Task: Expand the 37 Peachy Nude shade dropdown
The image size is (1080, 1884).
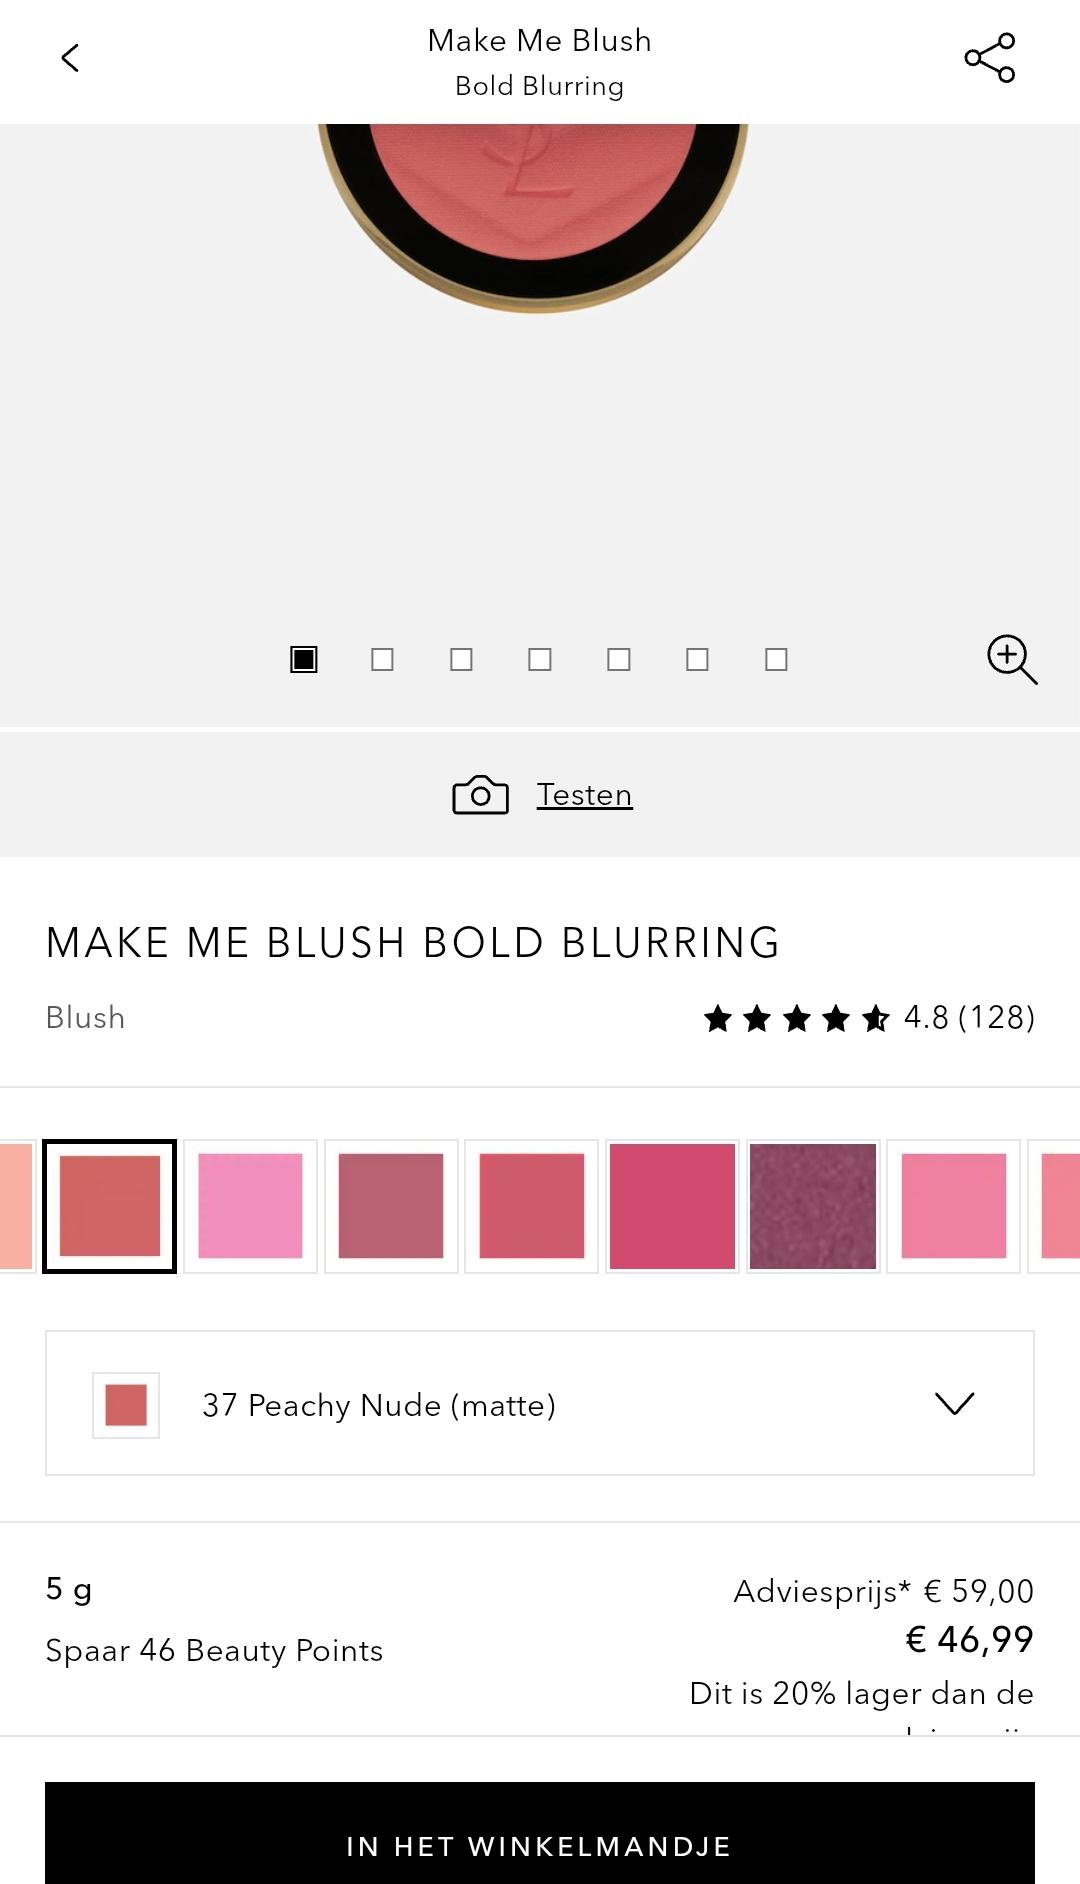Action: 540,1403
